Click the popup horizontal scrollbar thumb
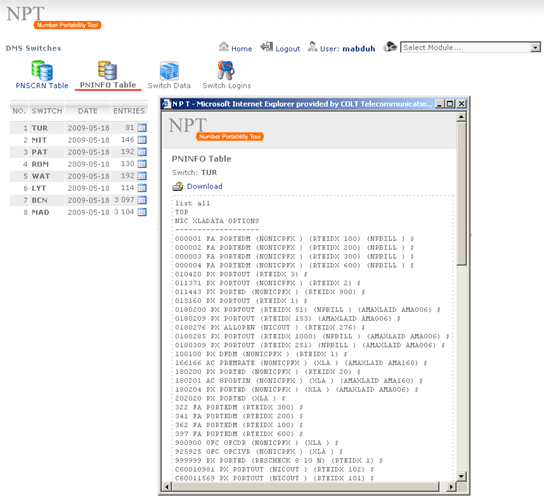This screenshot has width=544, height=500. pos(306,486)
